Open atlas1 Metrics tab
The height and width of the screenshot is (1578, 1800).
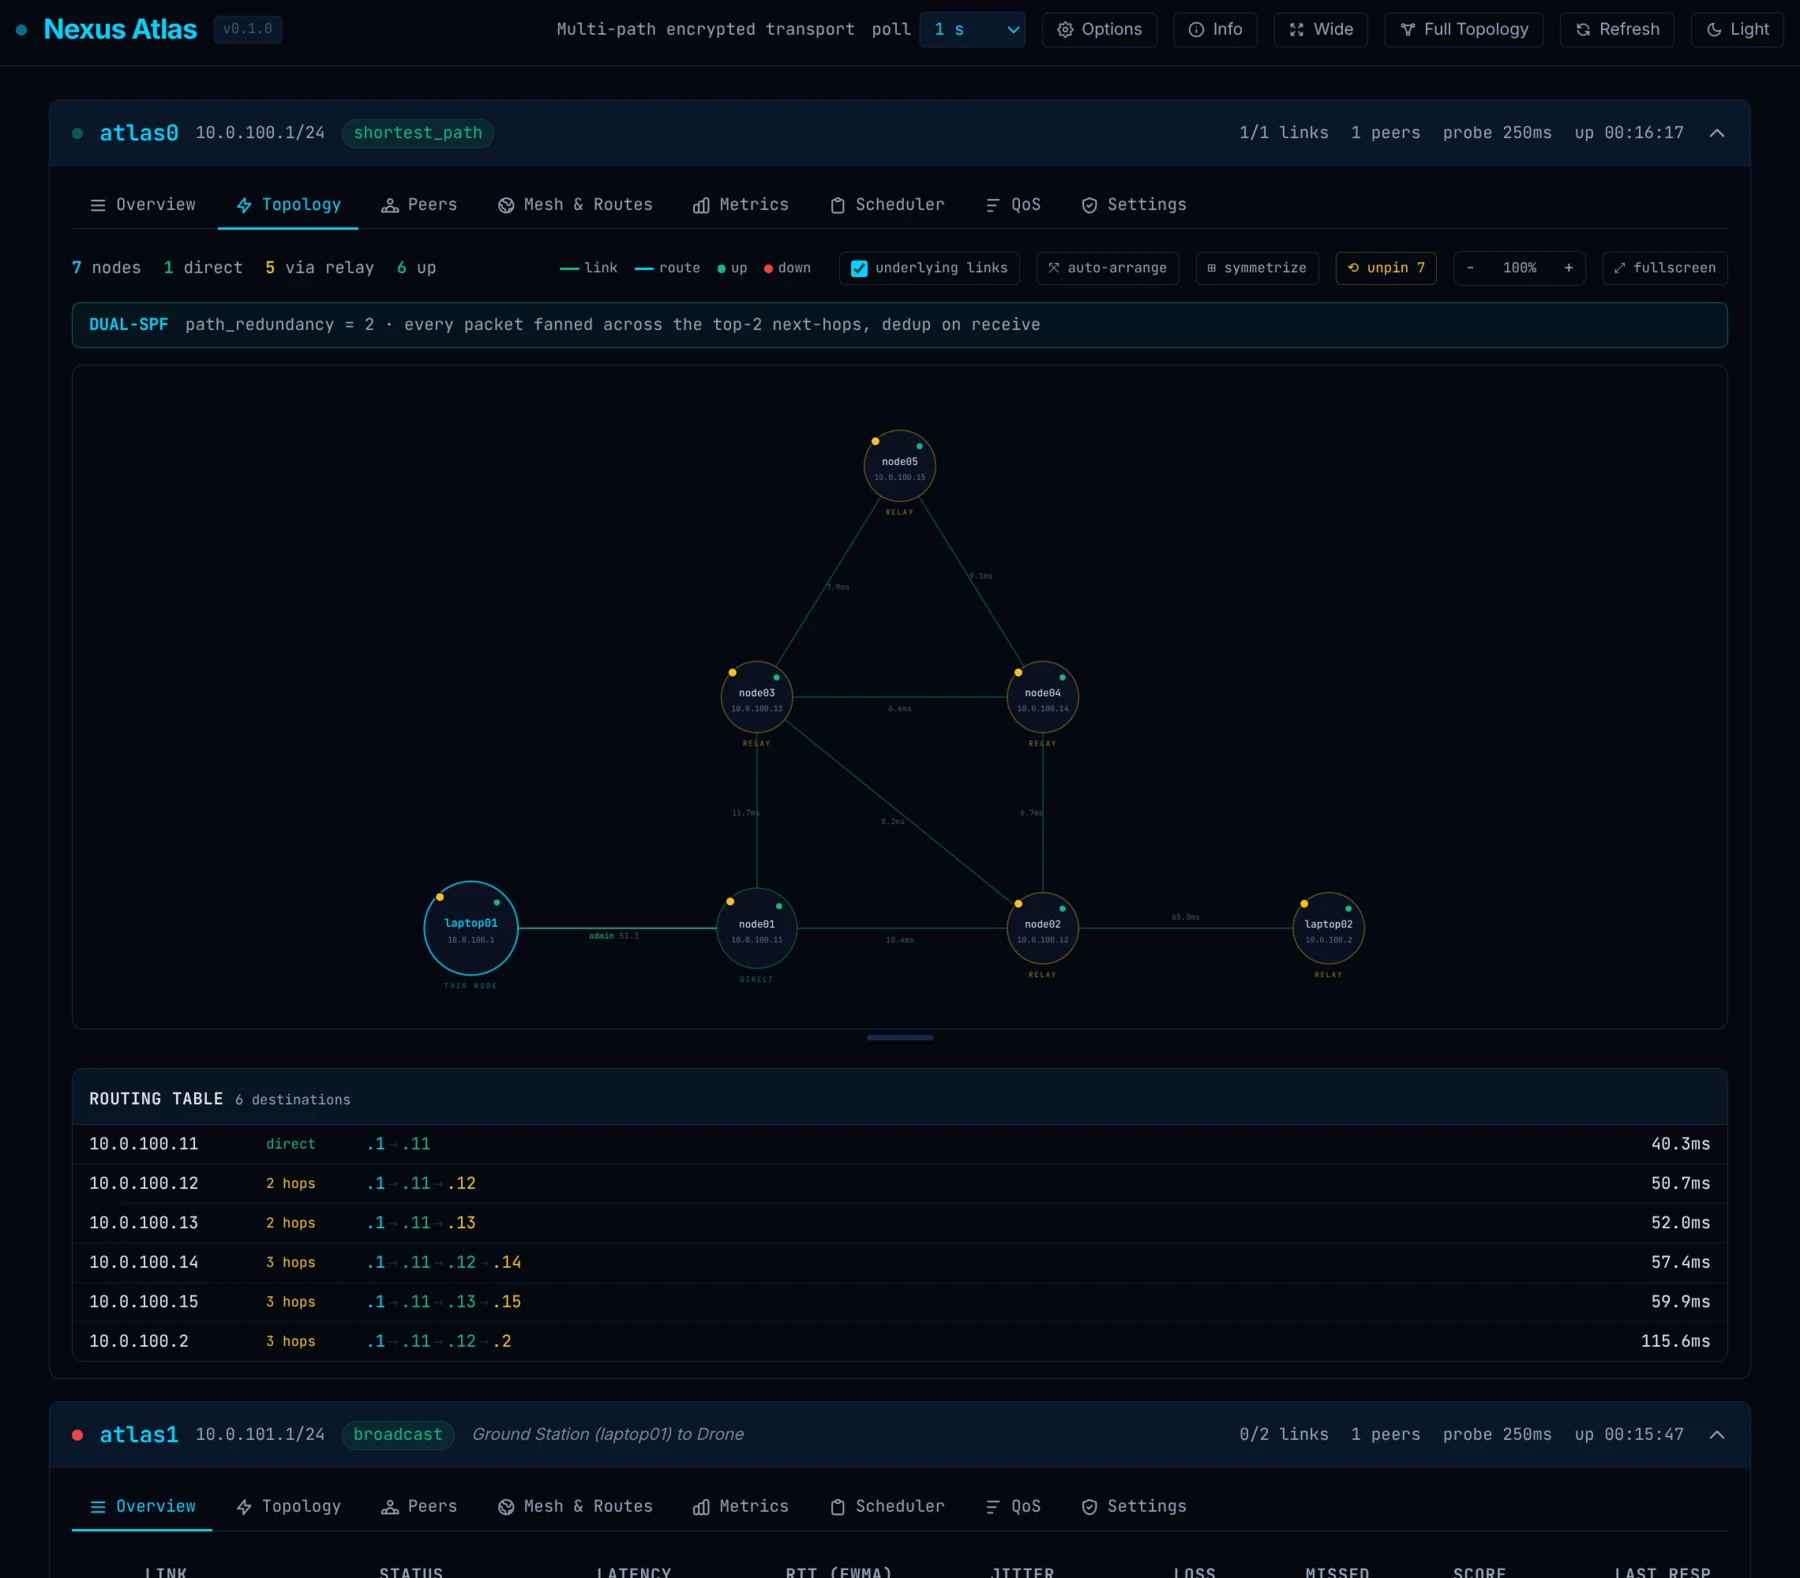tap(741, 1507)
